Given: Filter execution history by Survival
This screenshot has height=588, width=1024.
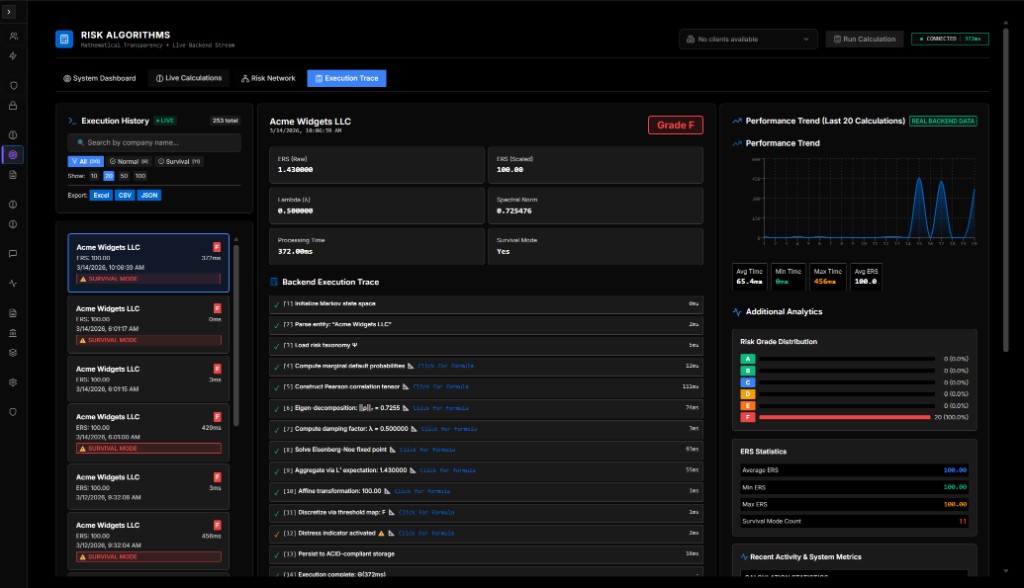Looking at the screenshot, I should [180, 160].
